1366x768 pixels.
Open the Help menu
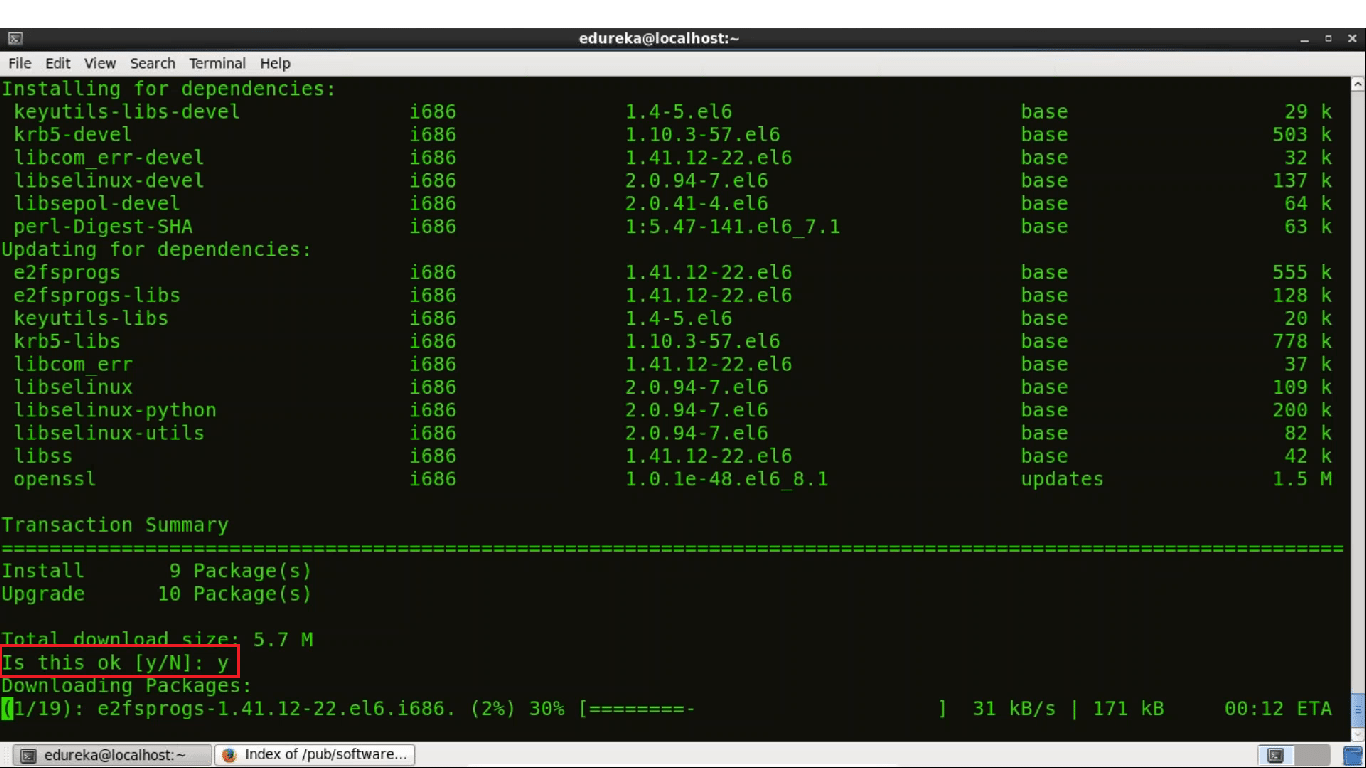click(x=275, y=63)
